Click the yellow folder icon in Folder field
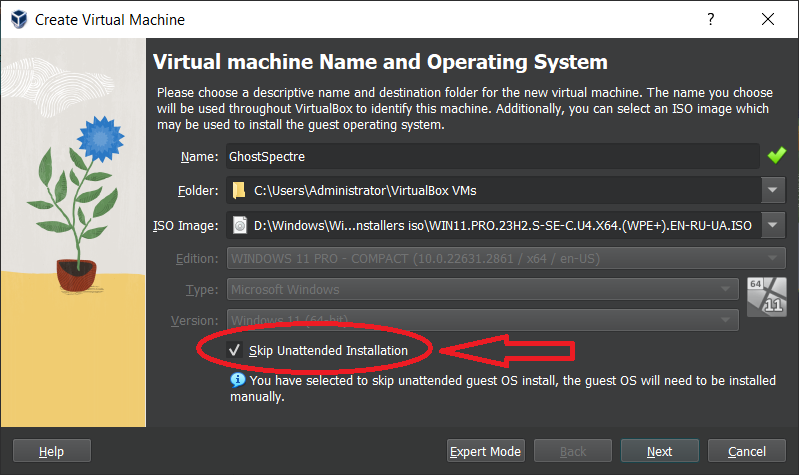 click(x=238, y=190)
